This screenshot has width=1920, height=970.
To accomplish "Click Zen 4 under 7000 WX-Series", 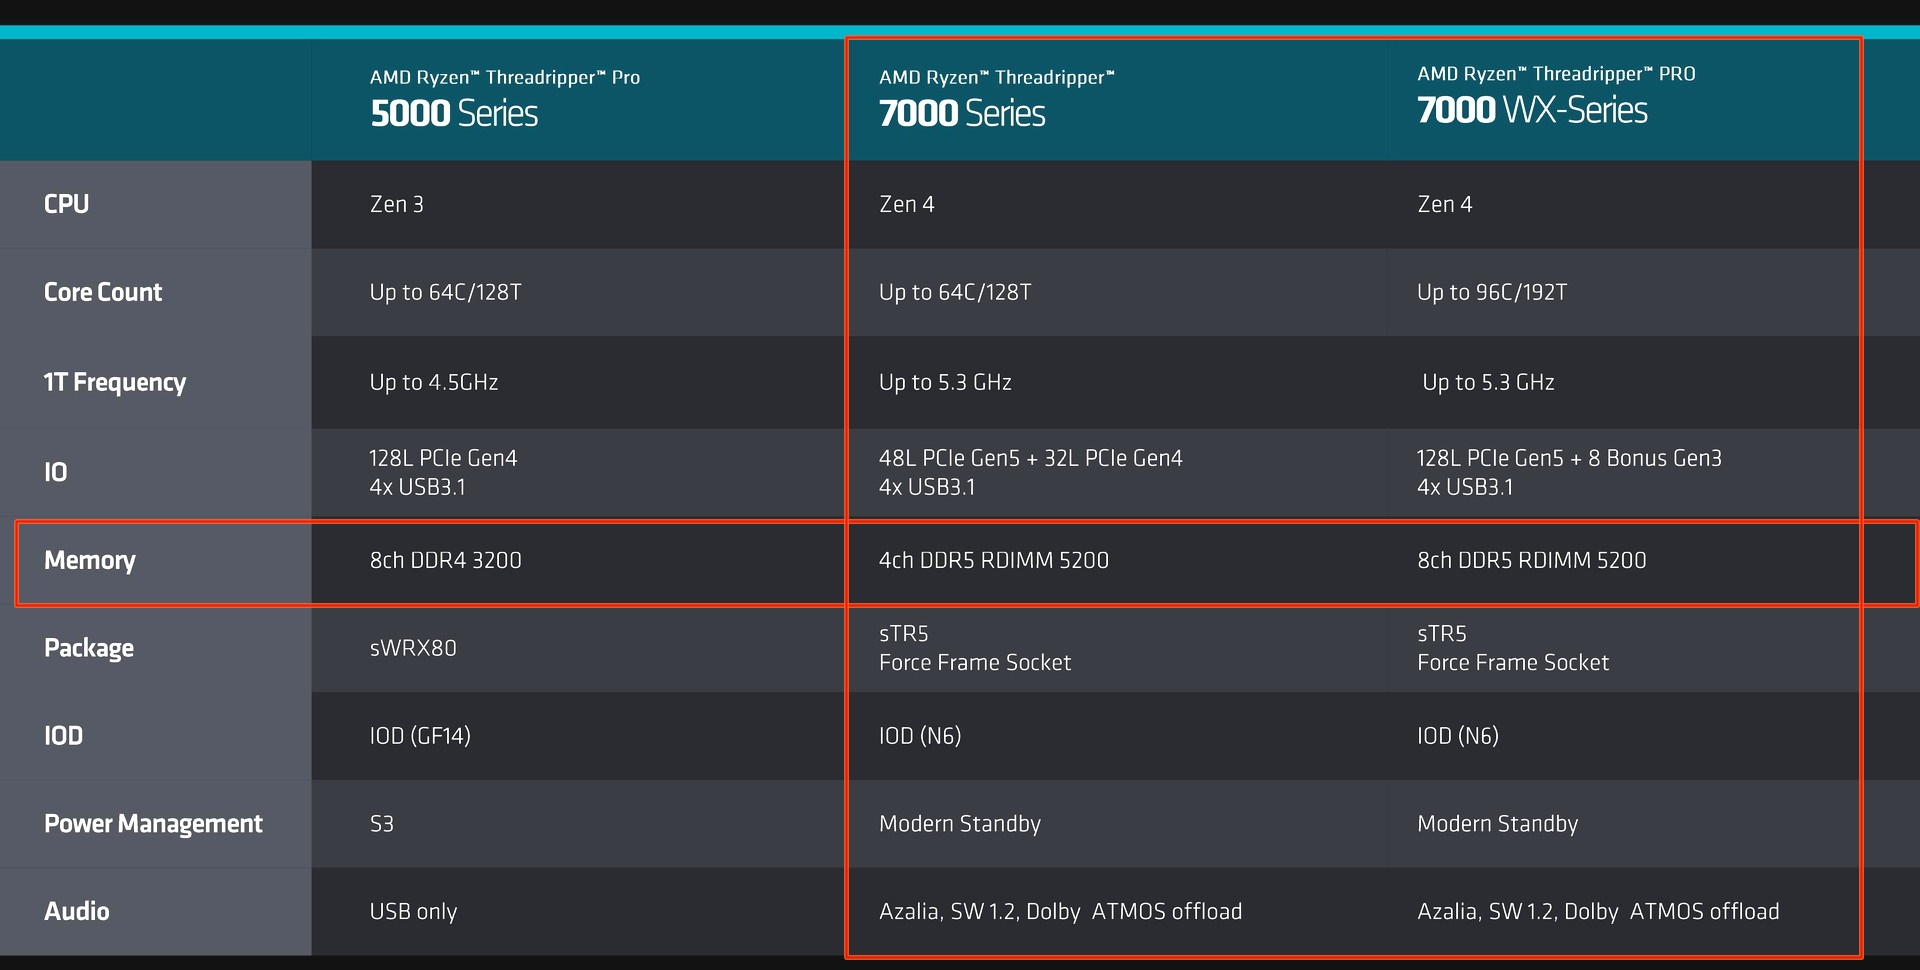I will 1445,204.
